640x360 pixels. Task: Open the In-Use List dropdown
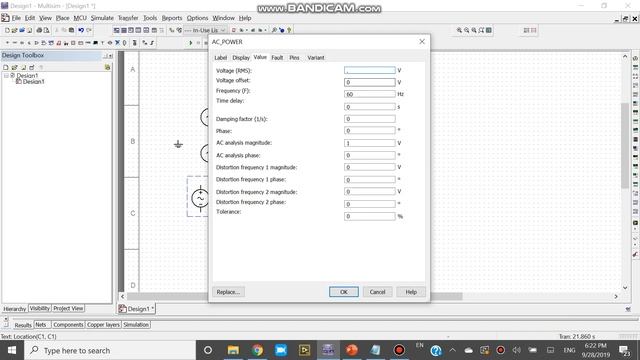[x=223, y=30]
